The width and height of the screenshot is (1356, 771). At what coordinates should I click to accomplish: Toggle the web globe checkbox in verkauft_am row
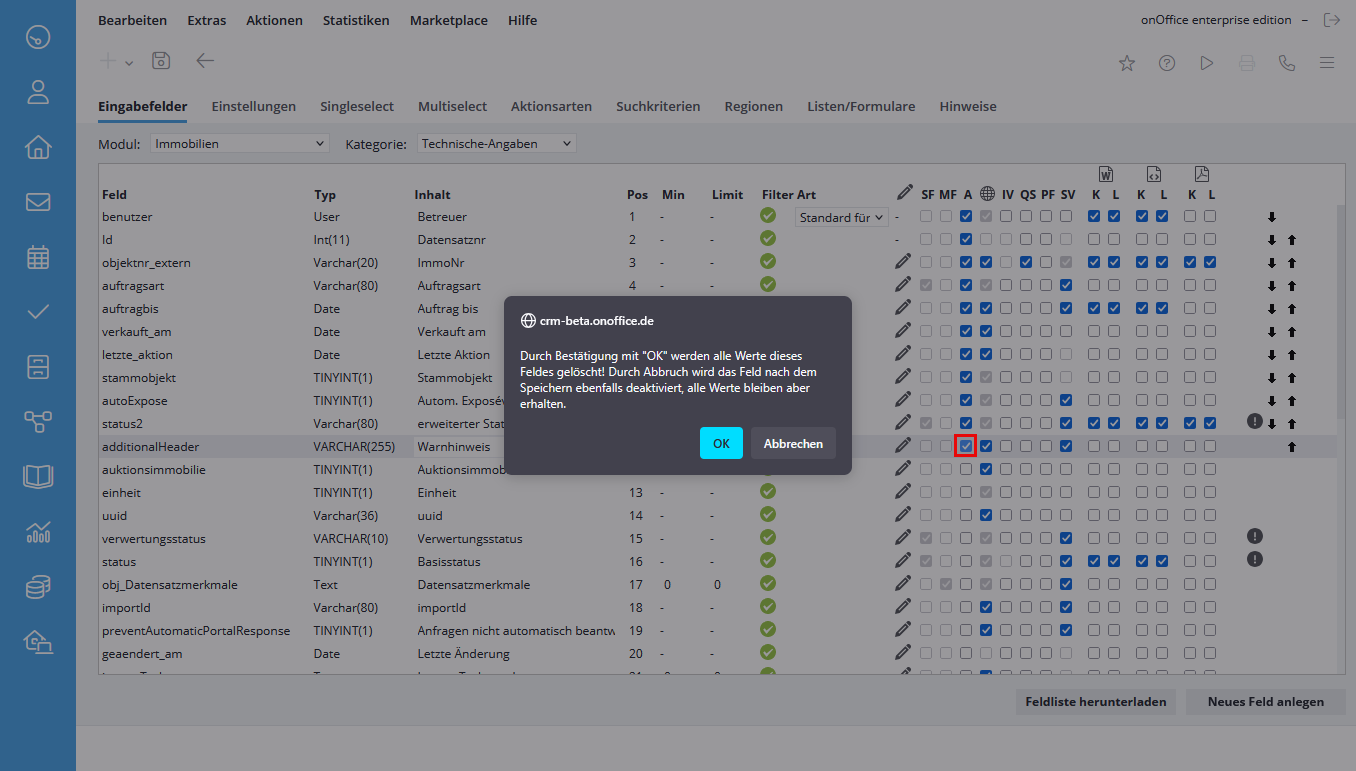point(986,331)
